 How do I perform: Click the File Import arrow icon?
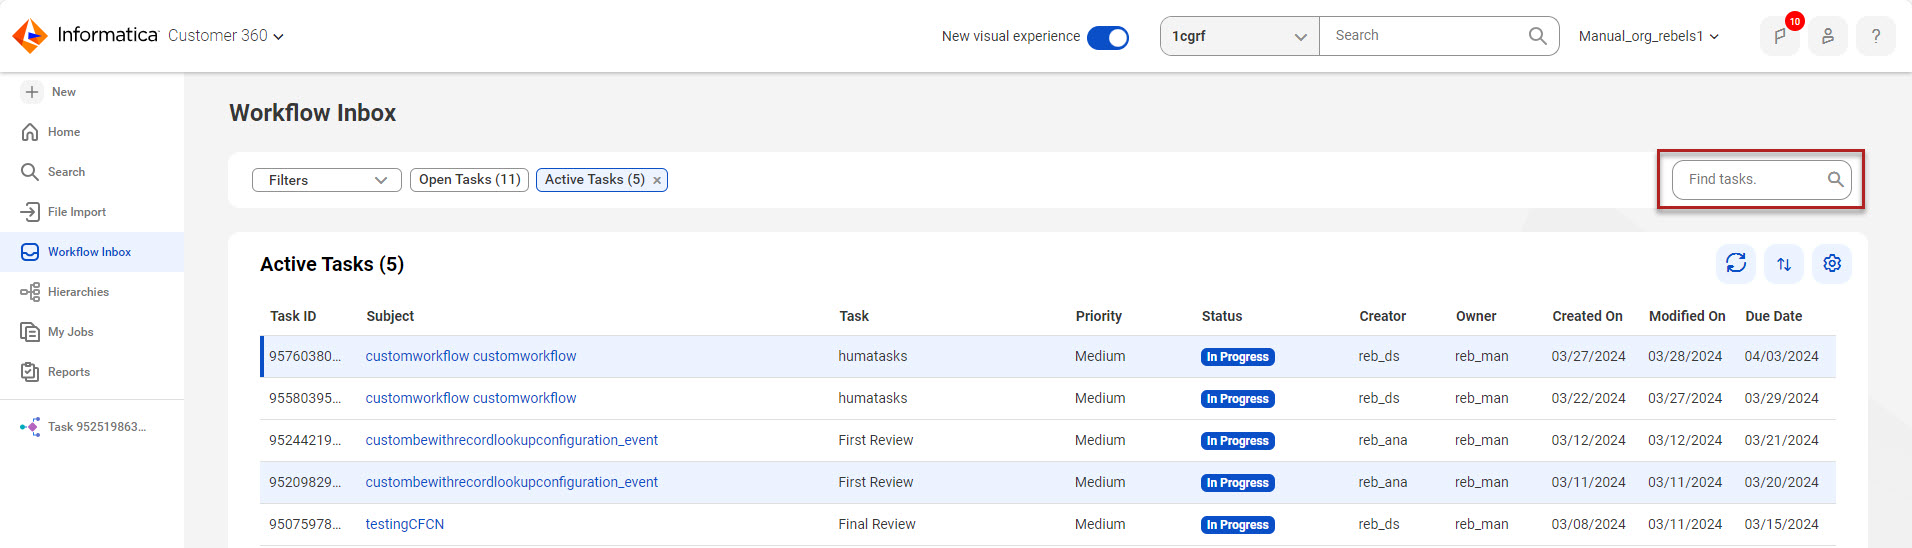coord(30,212)
